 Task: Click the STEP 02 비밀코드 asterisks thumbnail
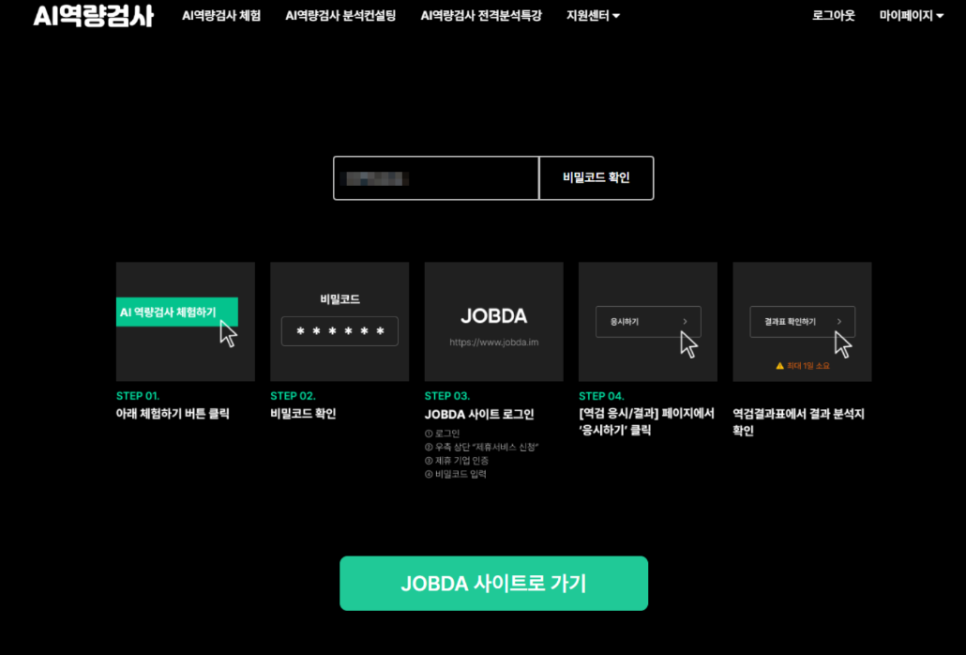339,322
